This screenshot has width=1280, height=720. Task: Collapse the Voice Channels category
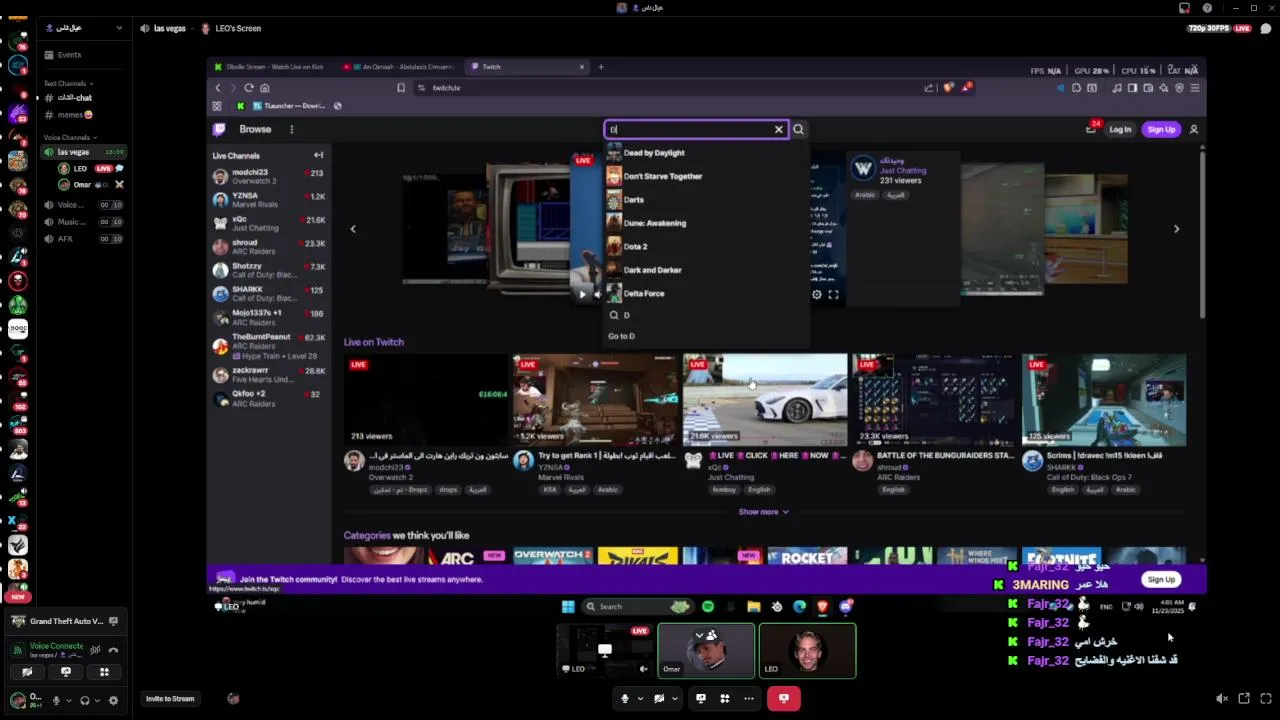70,137
